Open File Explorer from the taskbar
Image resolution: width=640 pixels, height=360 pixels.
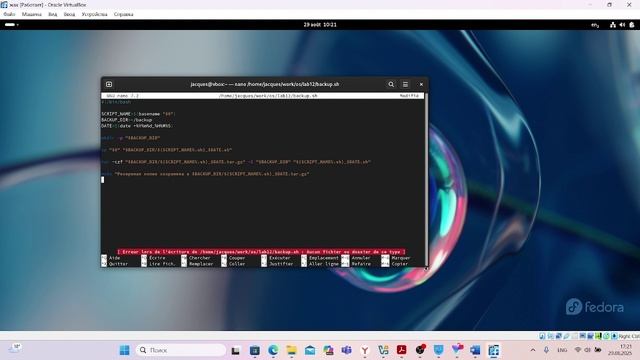click(291, 350)
